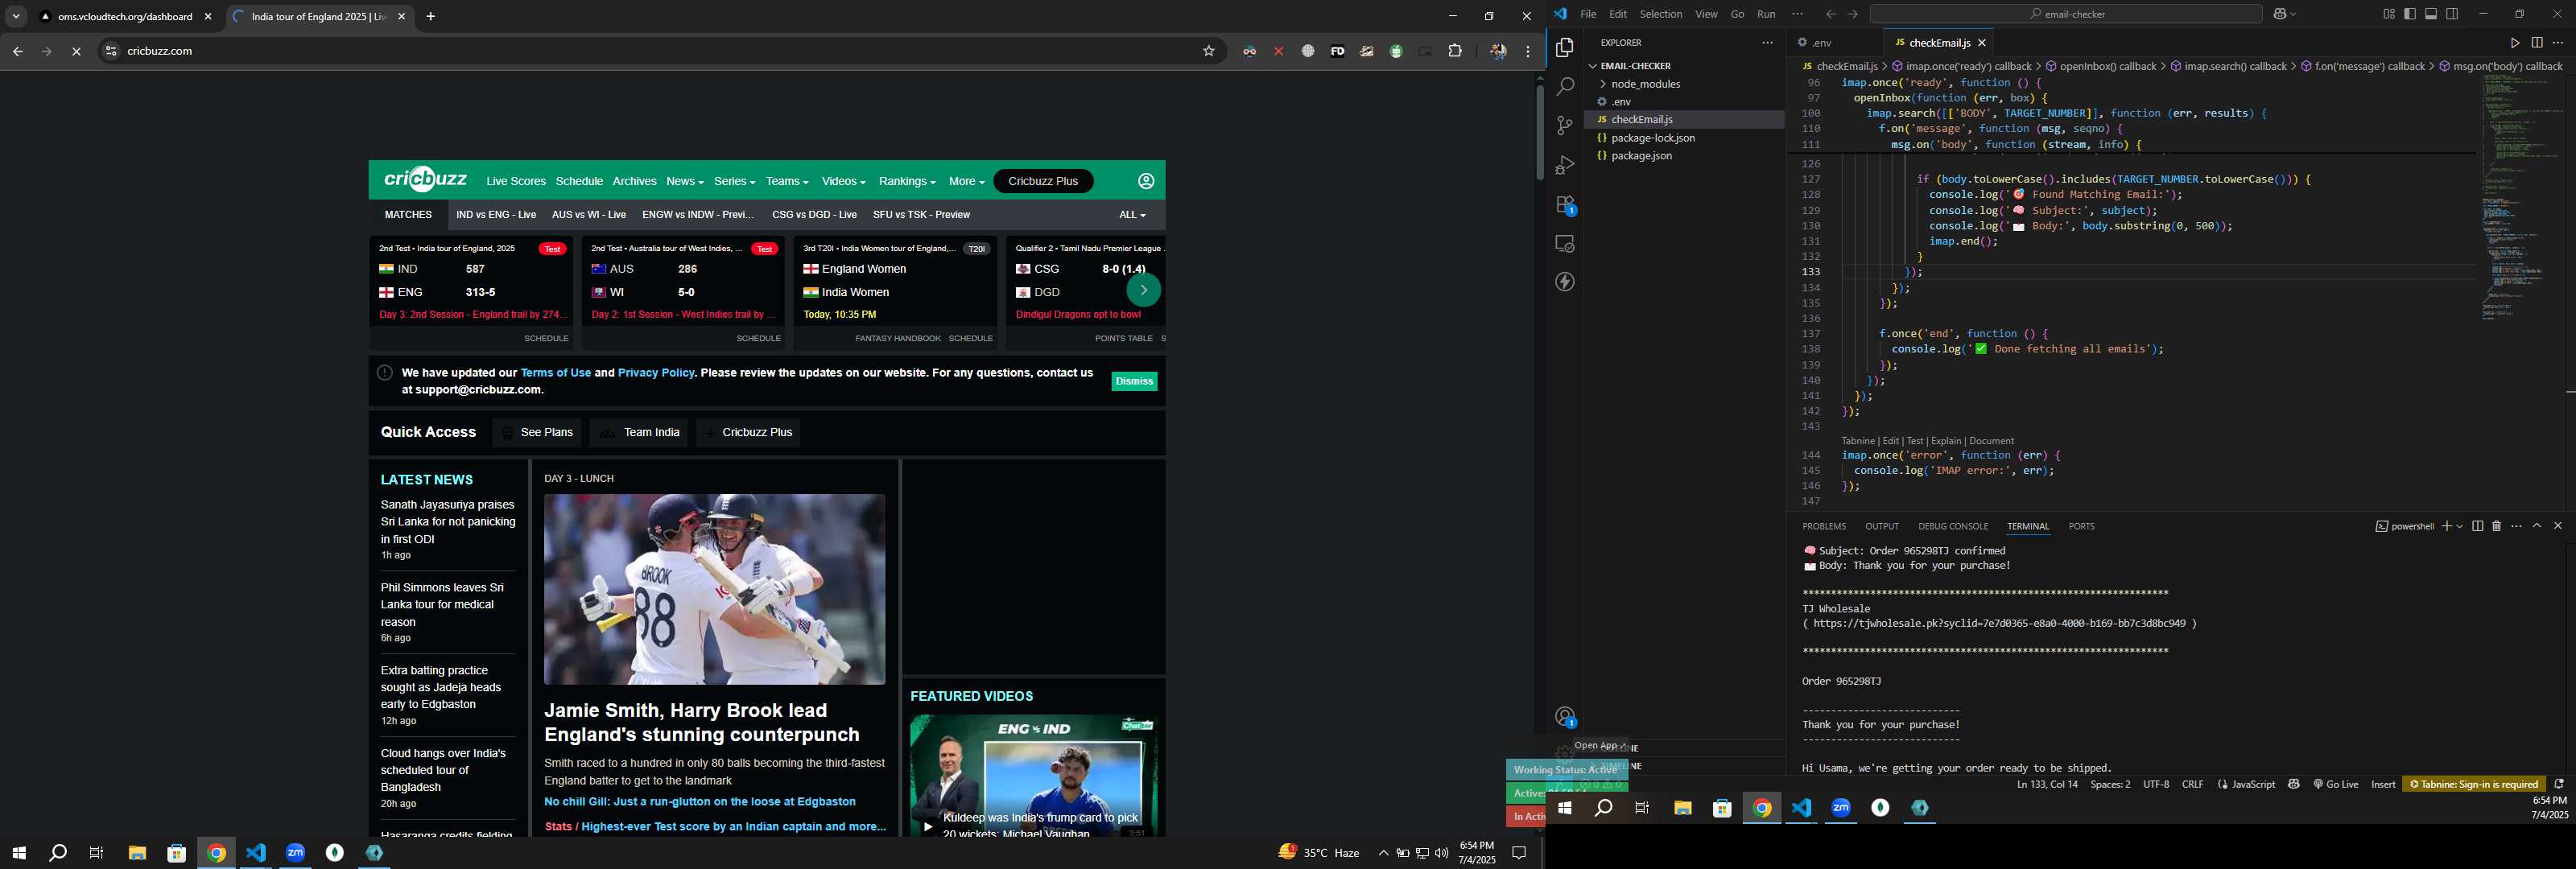Switch to the OUTPUT panel tab
This screenshot has height=869, width=2576.
[x=1881, y=526]
